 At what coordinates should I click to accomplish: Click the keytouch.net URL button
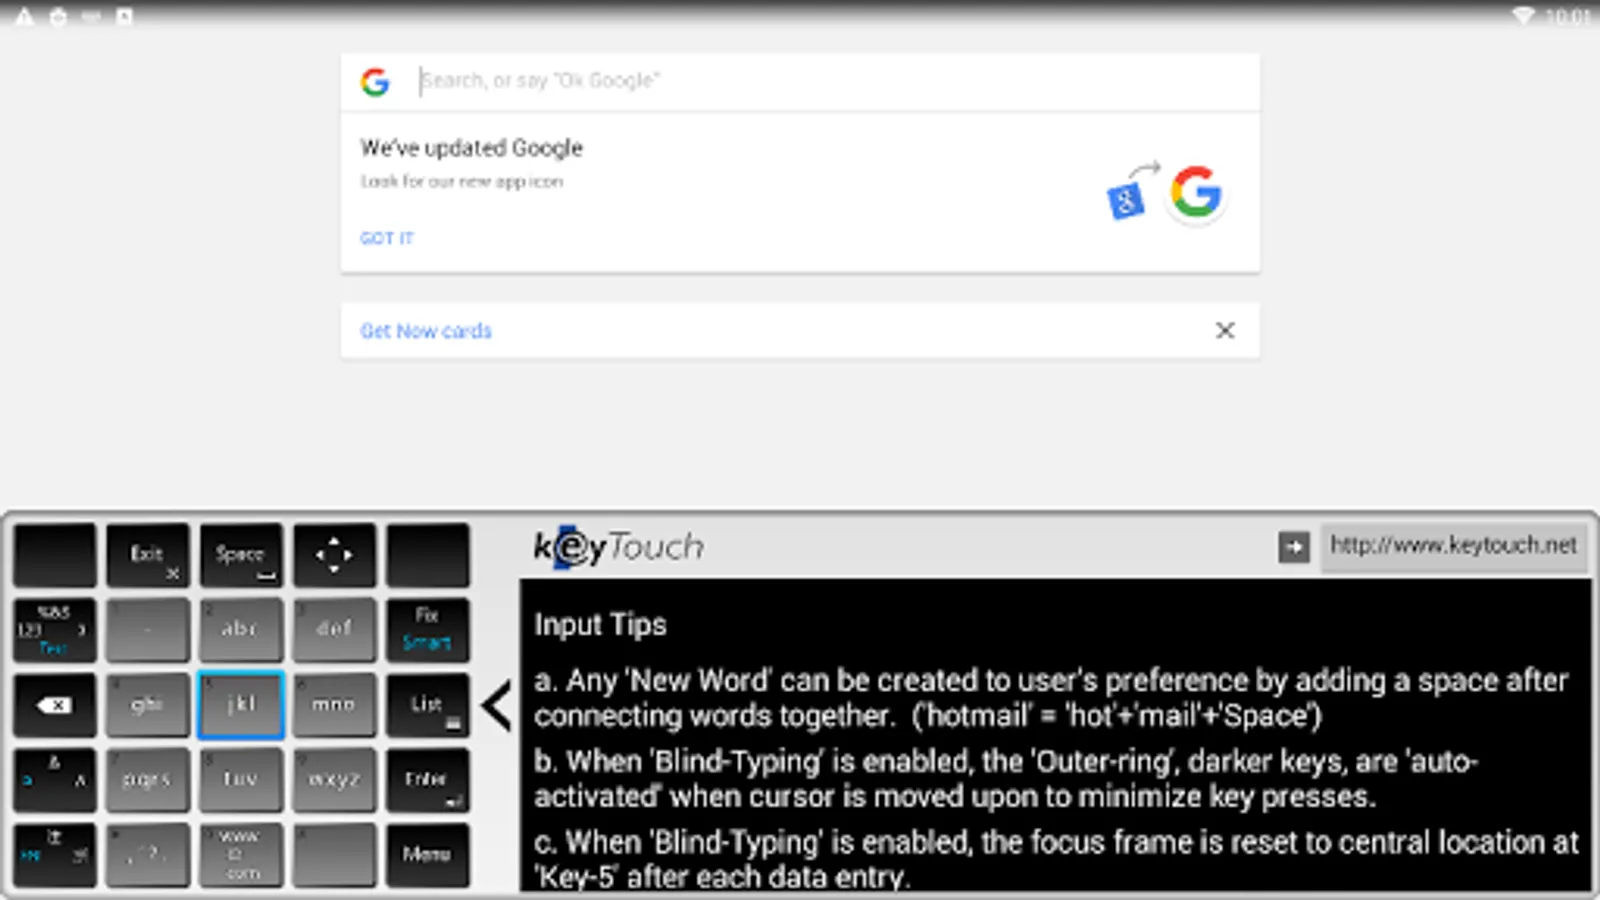[x=1453, y=546]
